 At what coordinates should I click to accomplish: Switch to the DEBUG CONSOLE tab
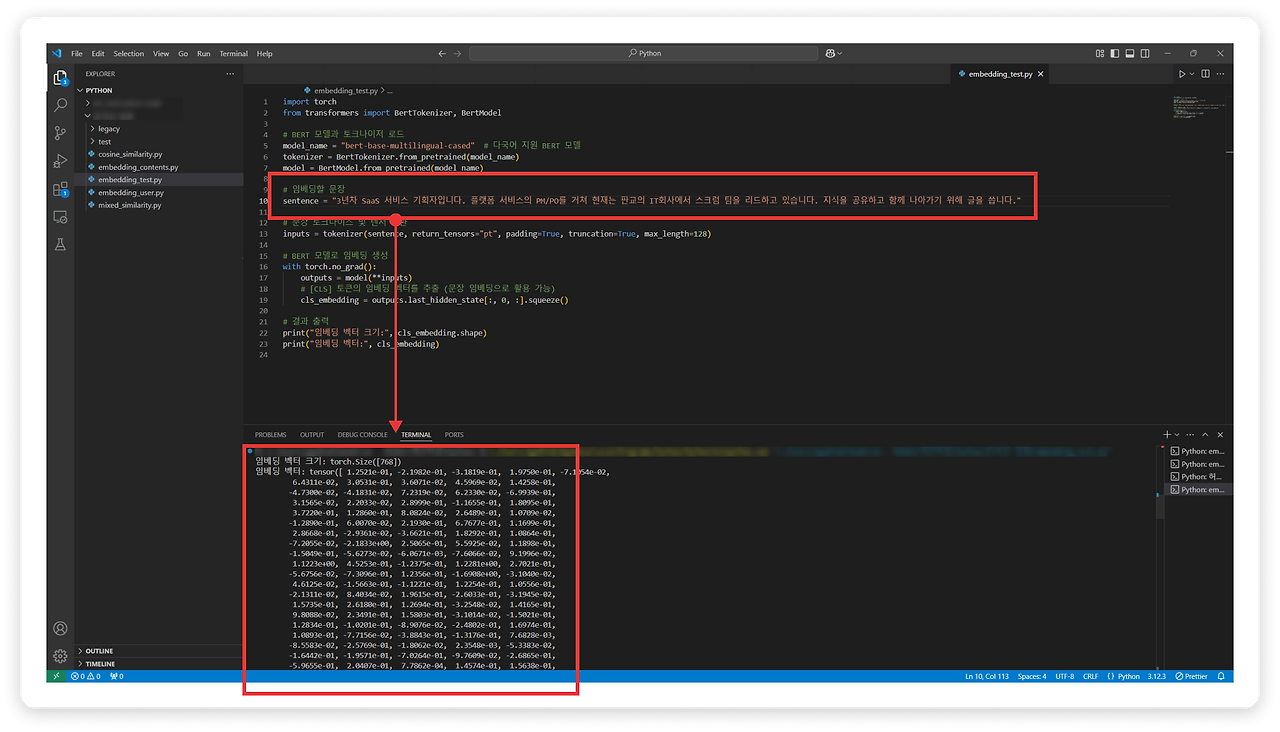tap(362, 435)
